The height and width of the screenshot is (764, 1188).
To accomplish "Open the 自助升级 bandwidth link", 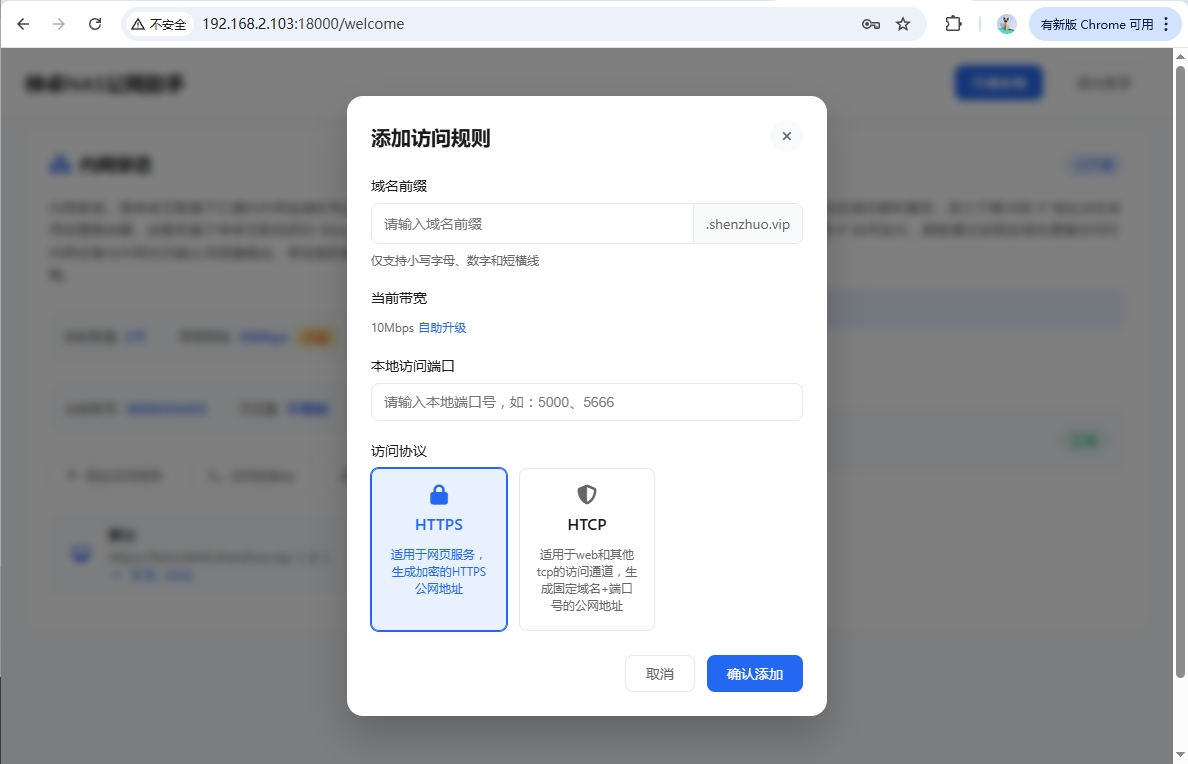I will [x=442, y=328].
